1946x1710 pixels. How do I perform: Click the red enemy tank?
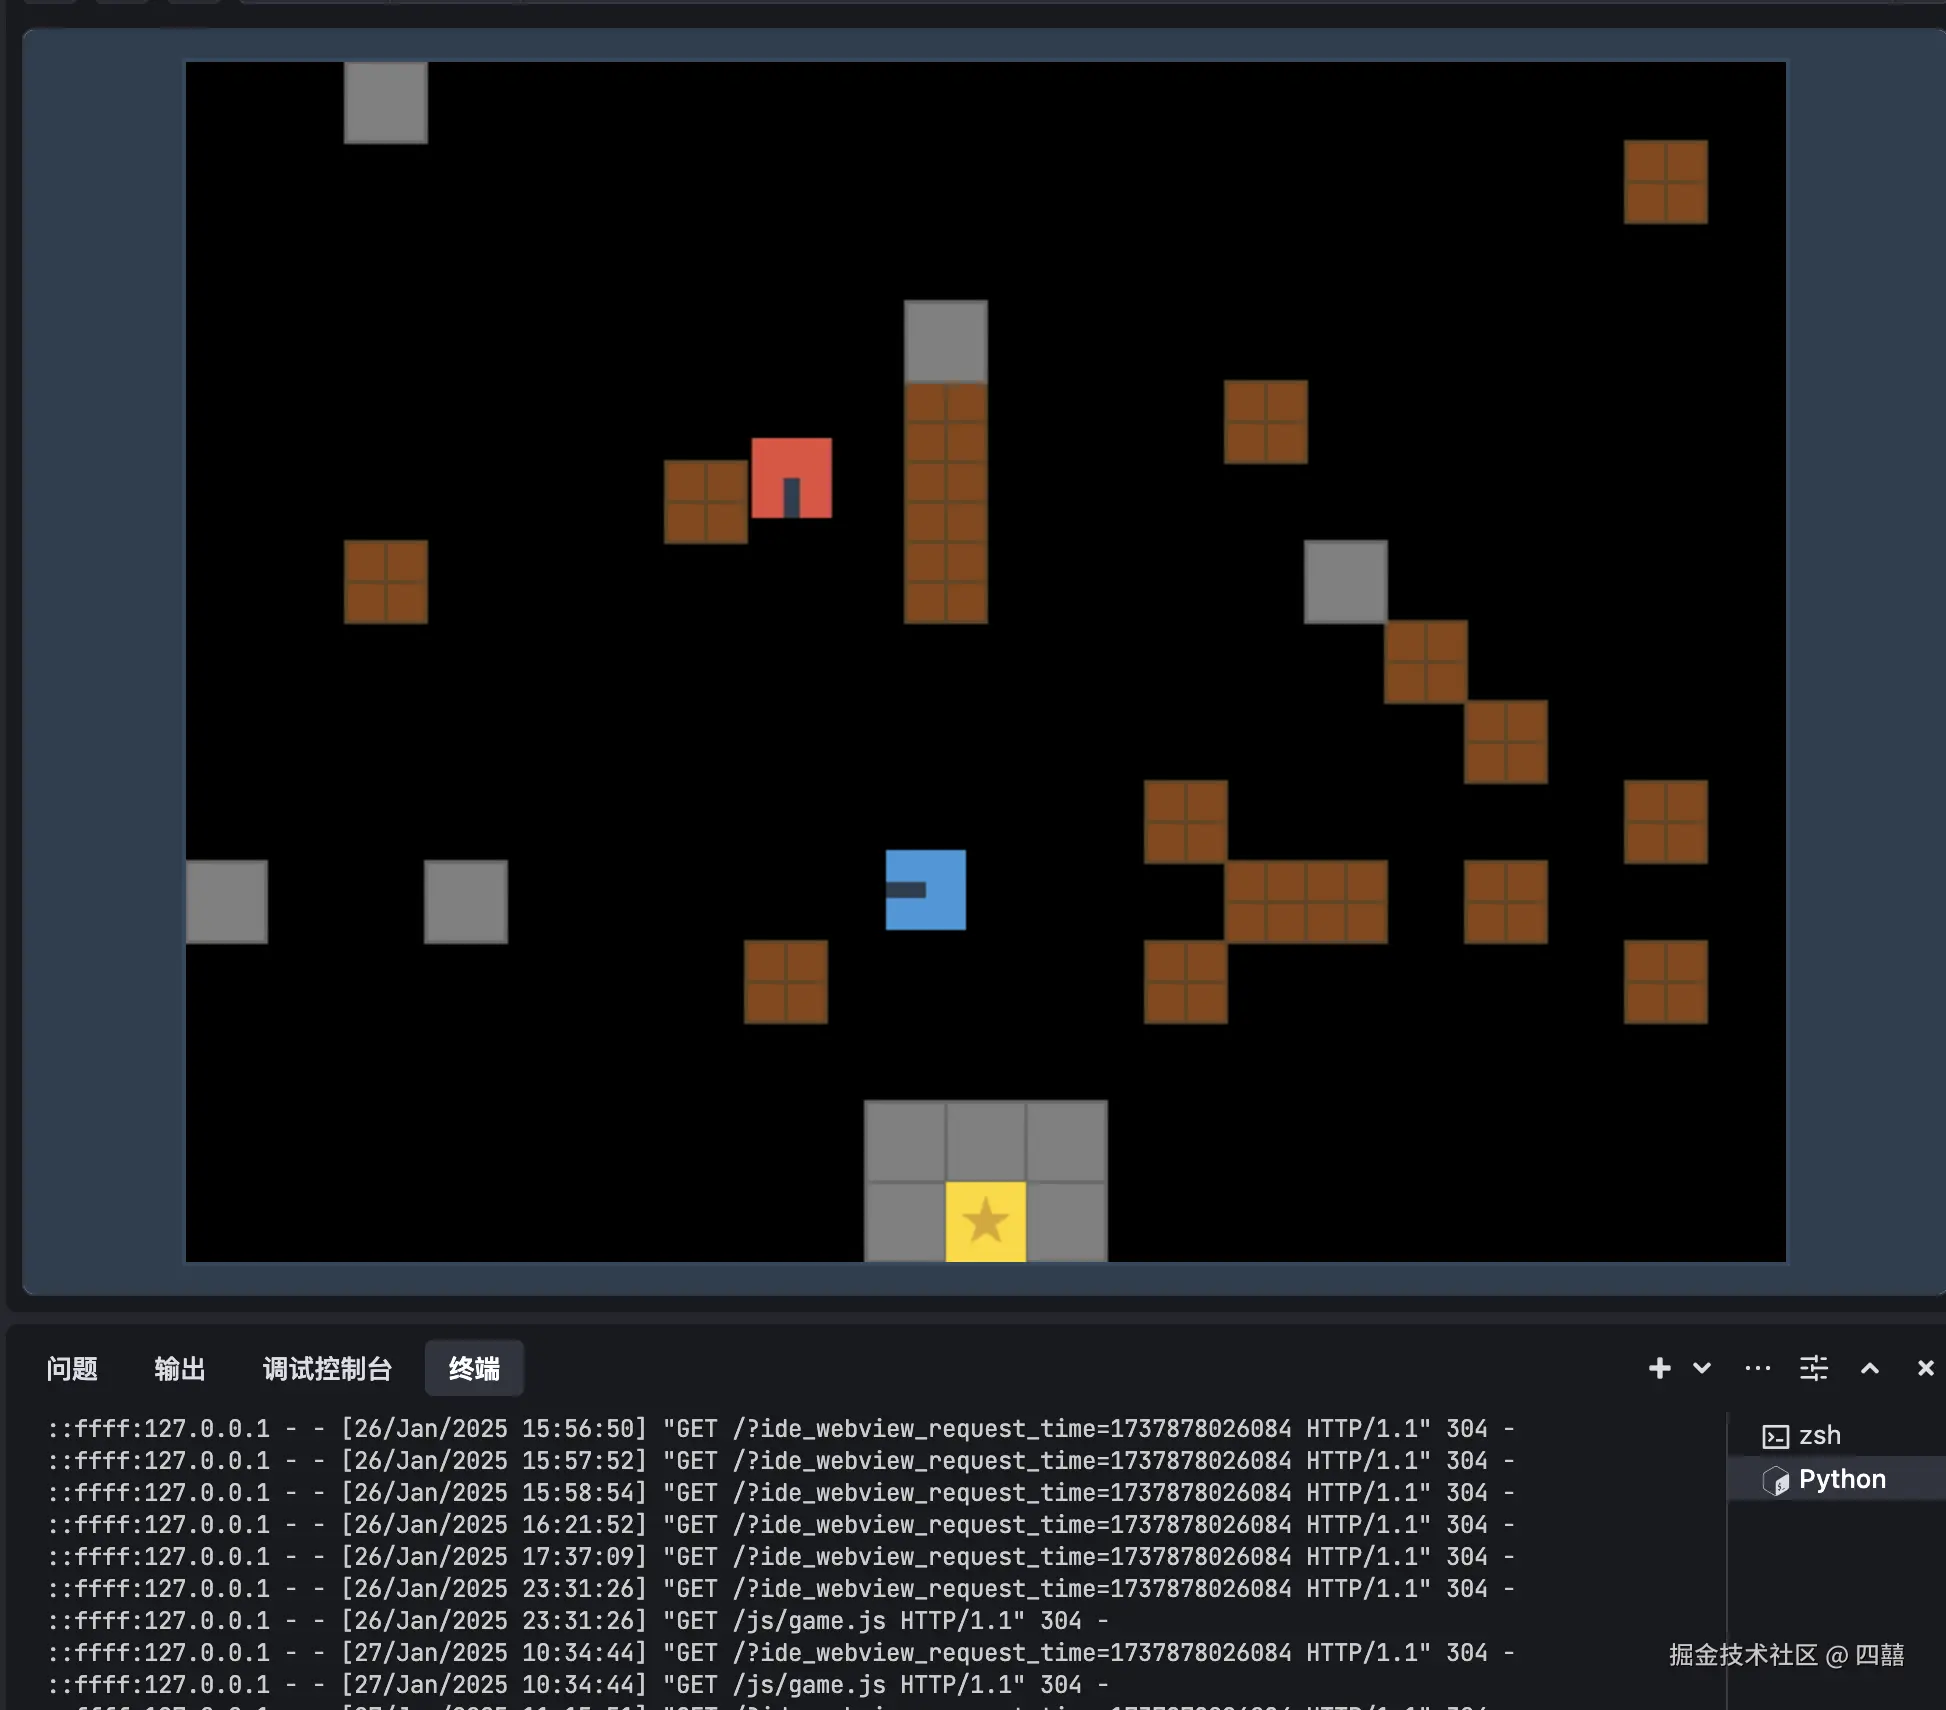[x=791, y=478]
